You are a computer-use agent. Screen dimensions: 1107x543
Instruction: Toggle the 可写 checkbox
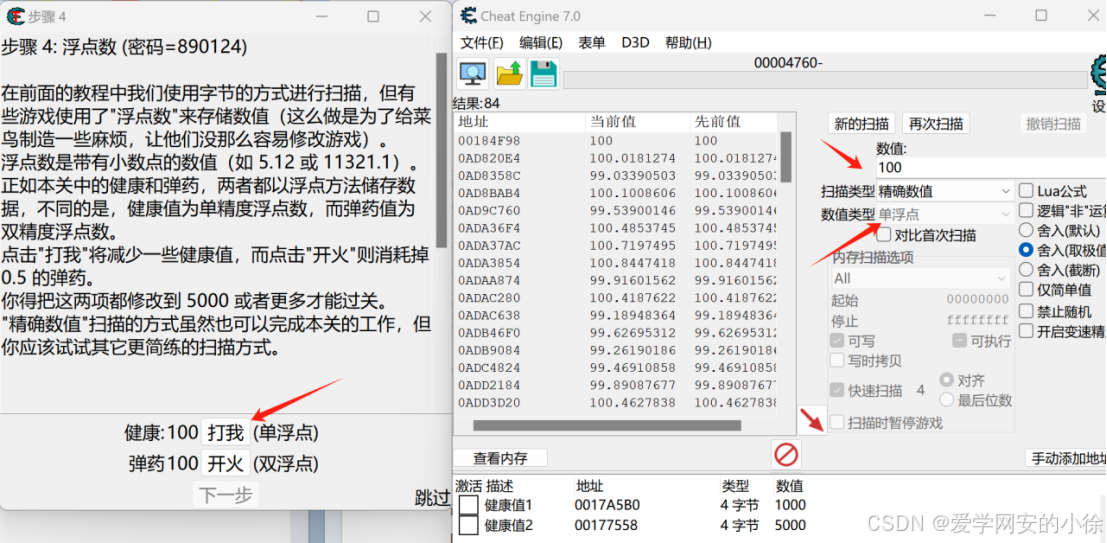837,341
